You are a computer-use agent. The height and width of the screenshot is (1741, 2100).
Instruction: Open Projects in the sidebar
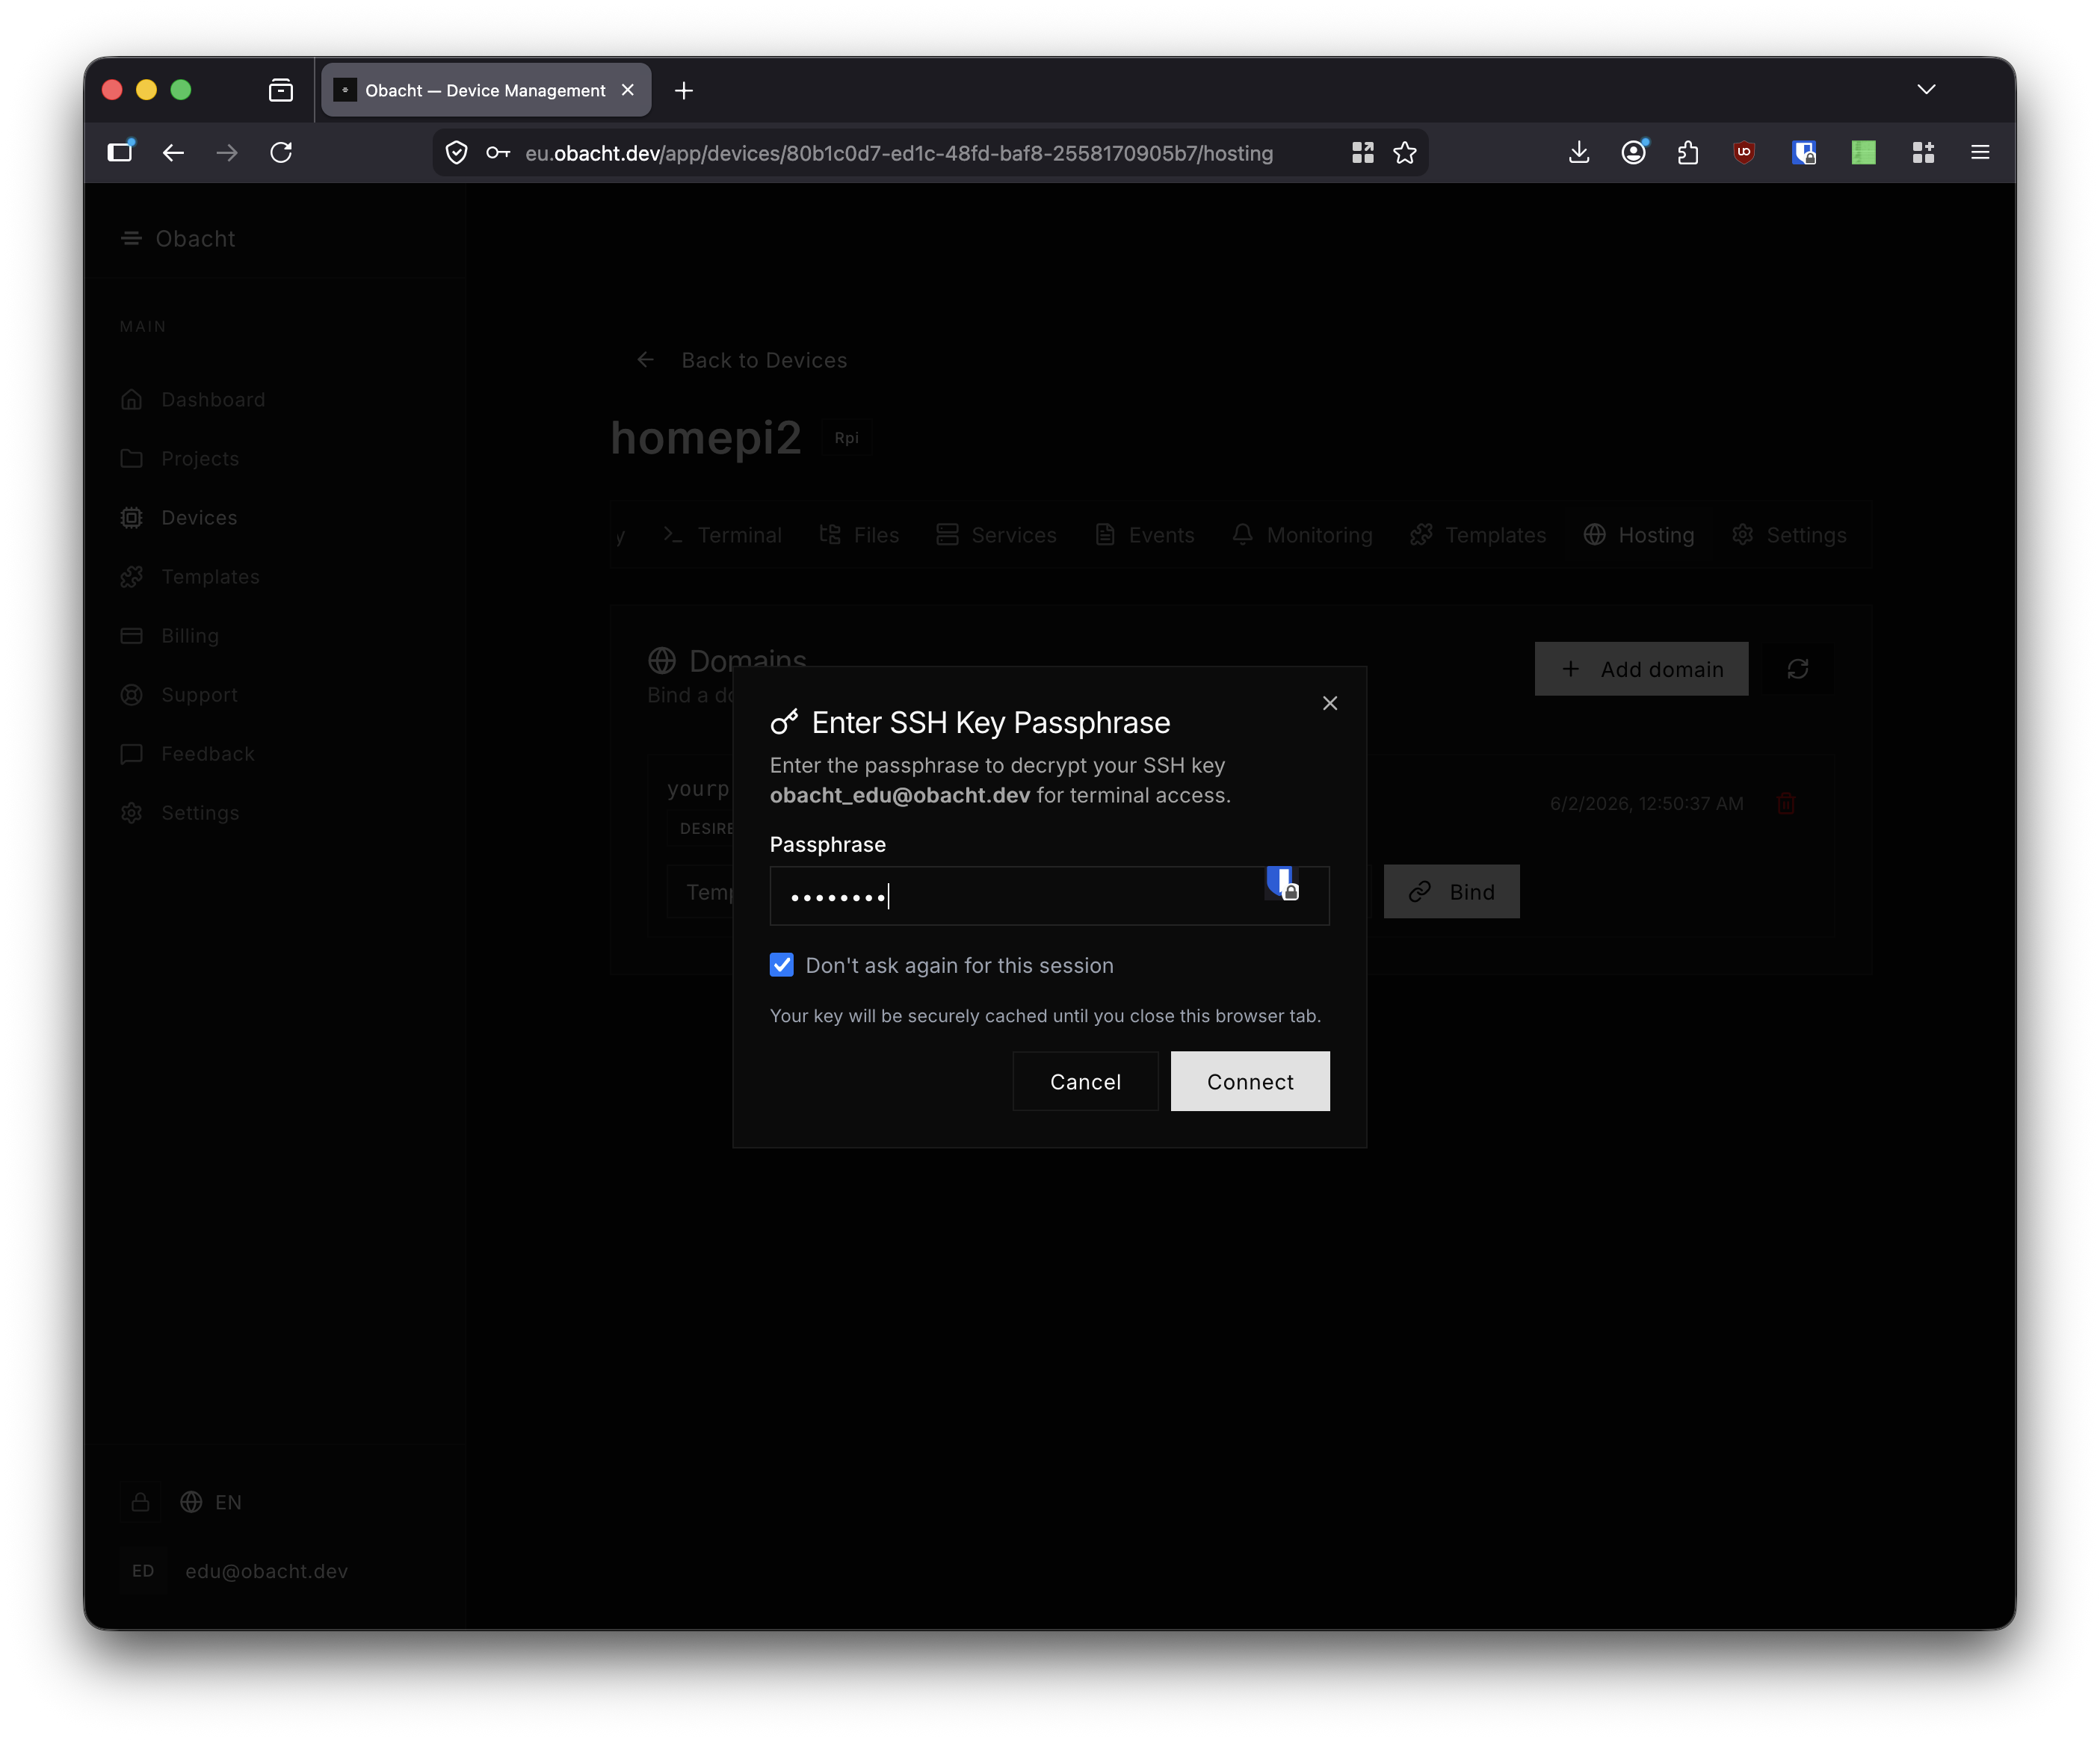(x=179, y=459)
